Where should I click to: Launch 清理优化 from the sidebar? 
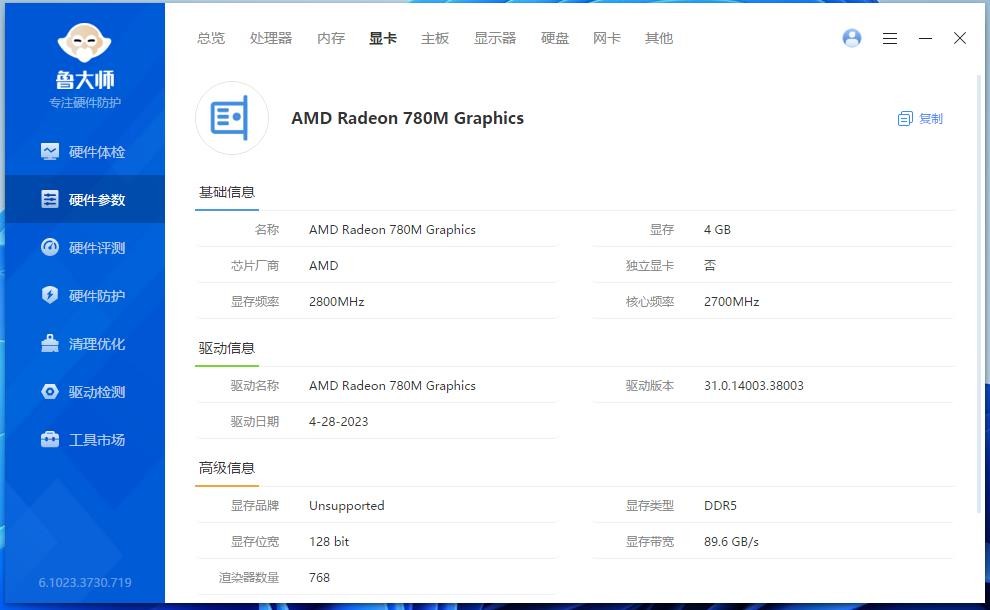(85, 343)
